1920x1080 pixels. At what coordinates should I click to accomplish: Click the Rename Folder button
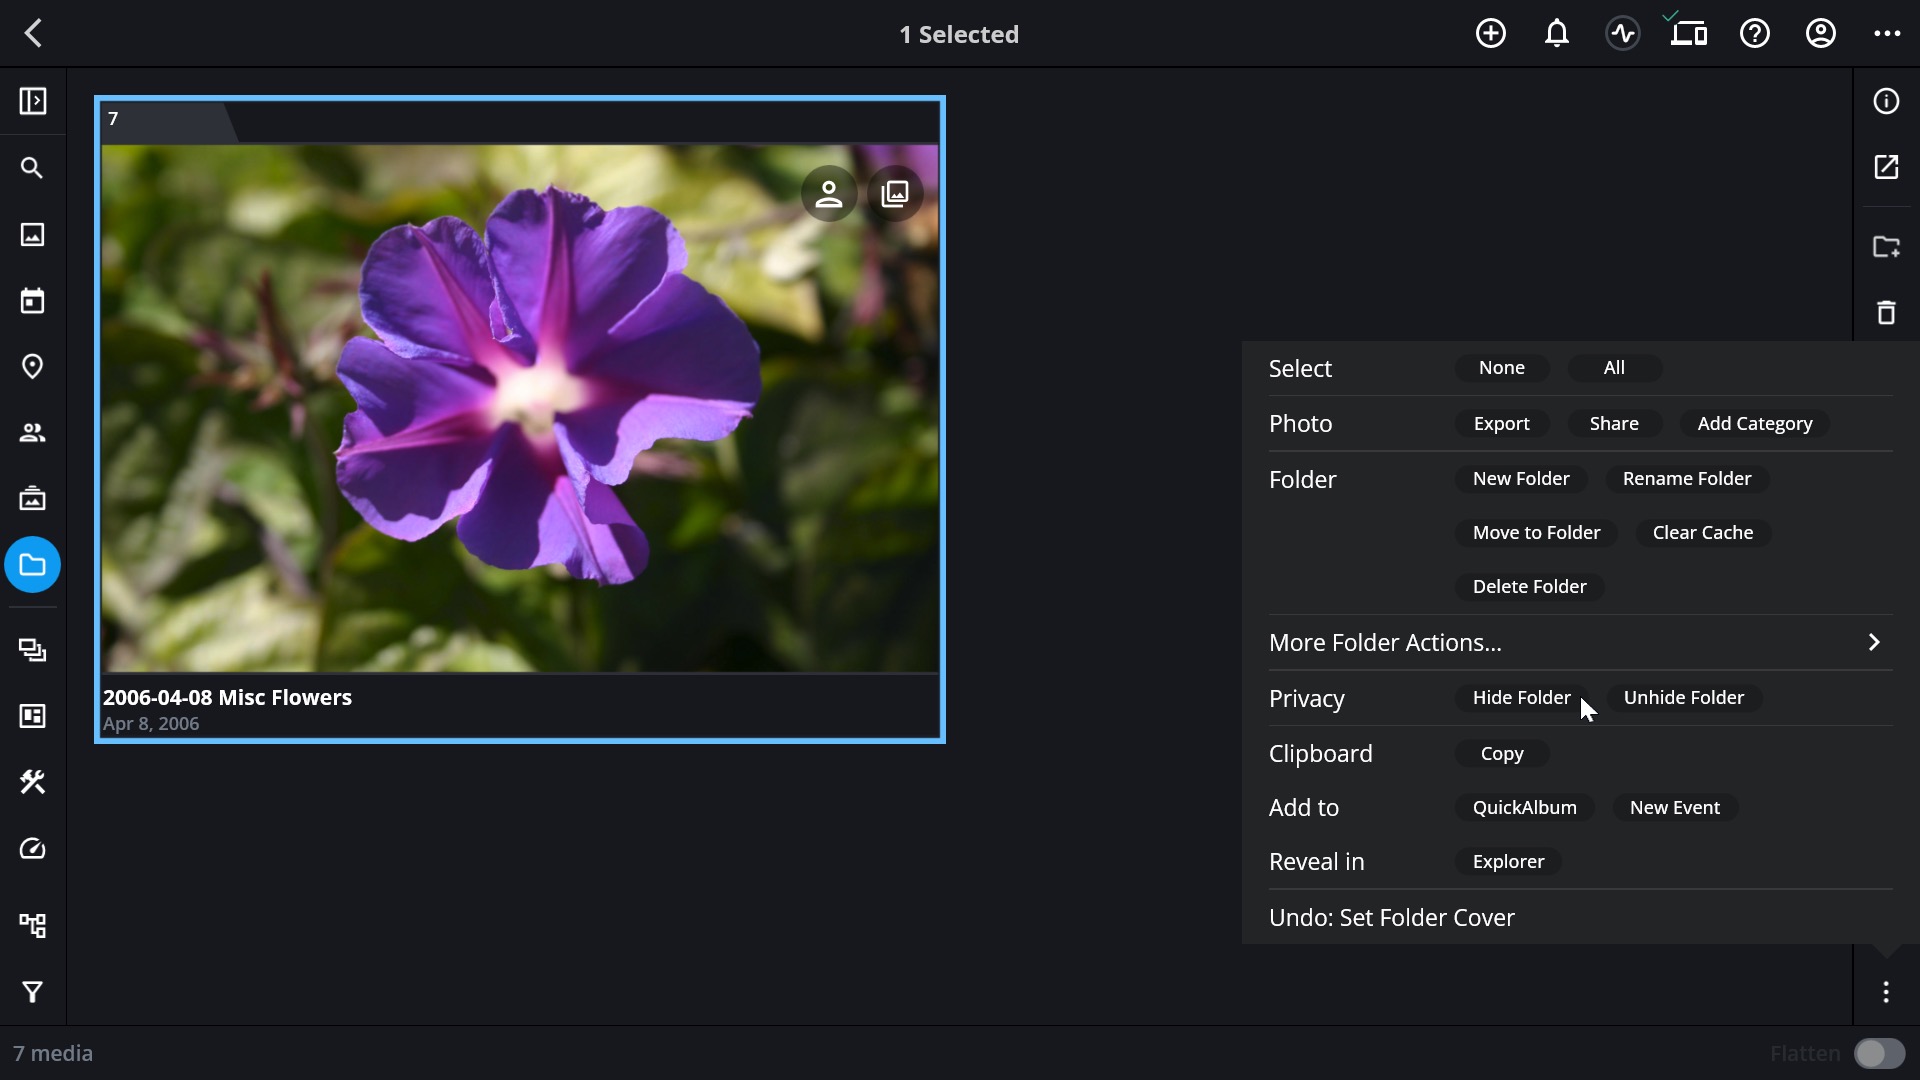pos(1686,479)
